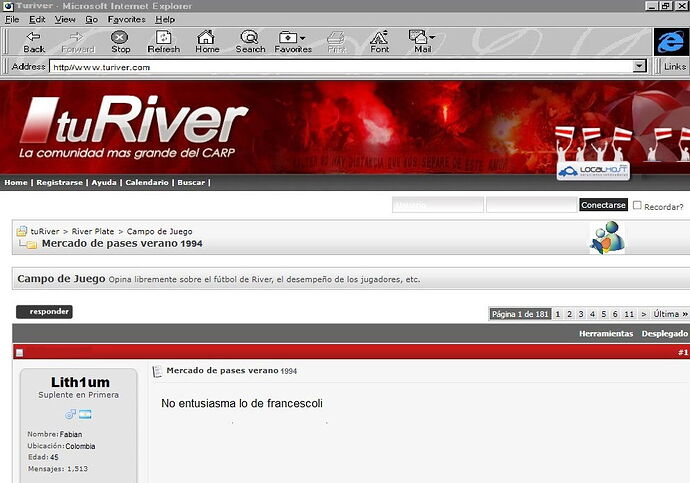Stop page loading with Stop button

(x=120, y=42)
